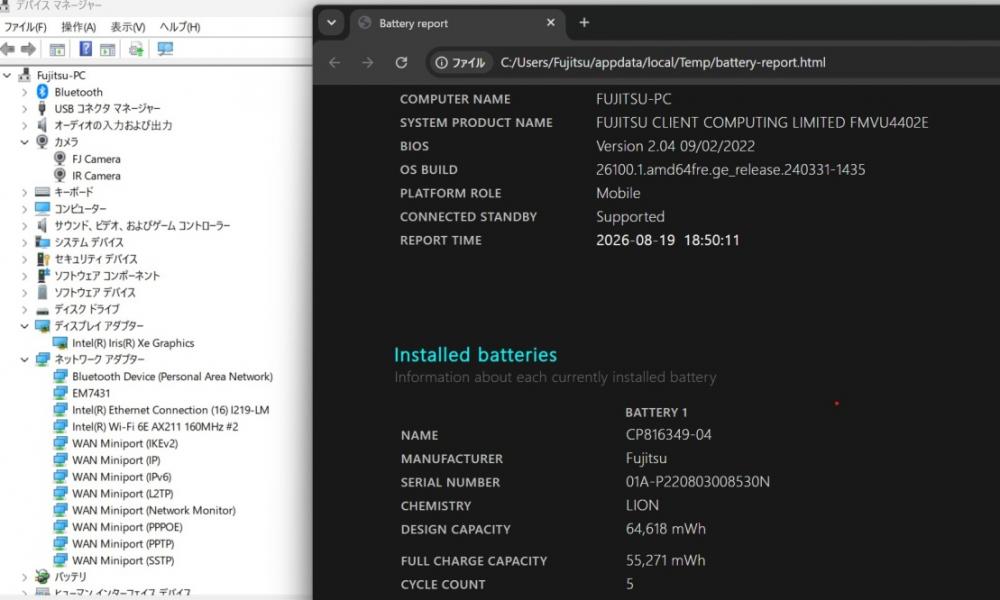
Task: Select Intel(R) Wi-Fi 6E AX211 160MHz #2
Action: point(155,427)
